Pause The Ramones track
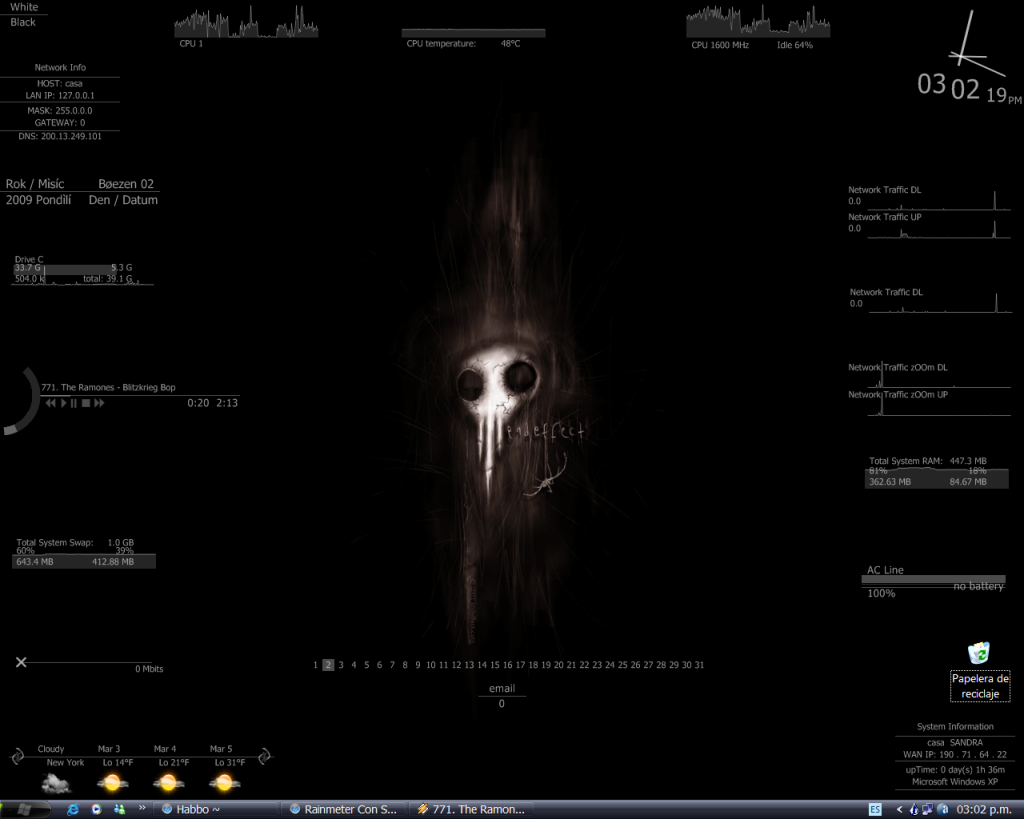The height and width of the screenshot is (819, 1024). click(74, 403)
